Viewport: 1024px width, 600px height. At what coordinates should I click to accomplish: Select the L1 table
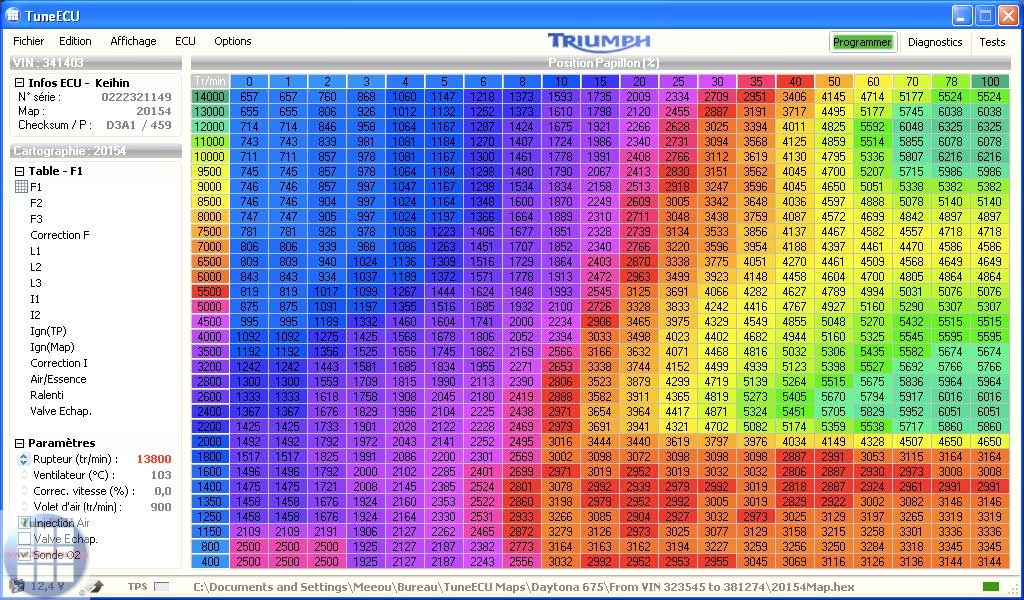(35, 251)
